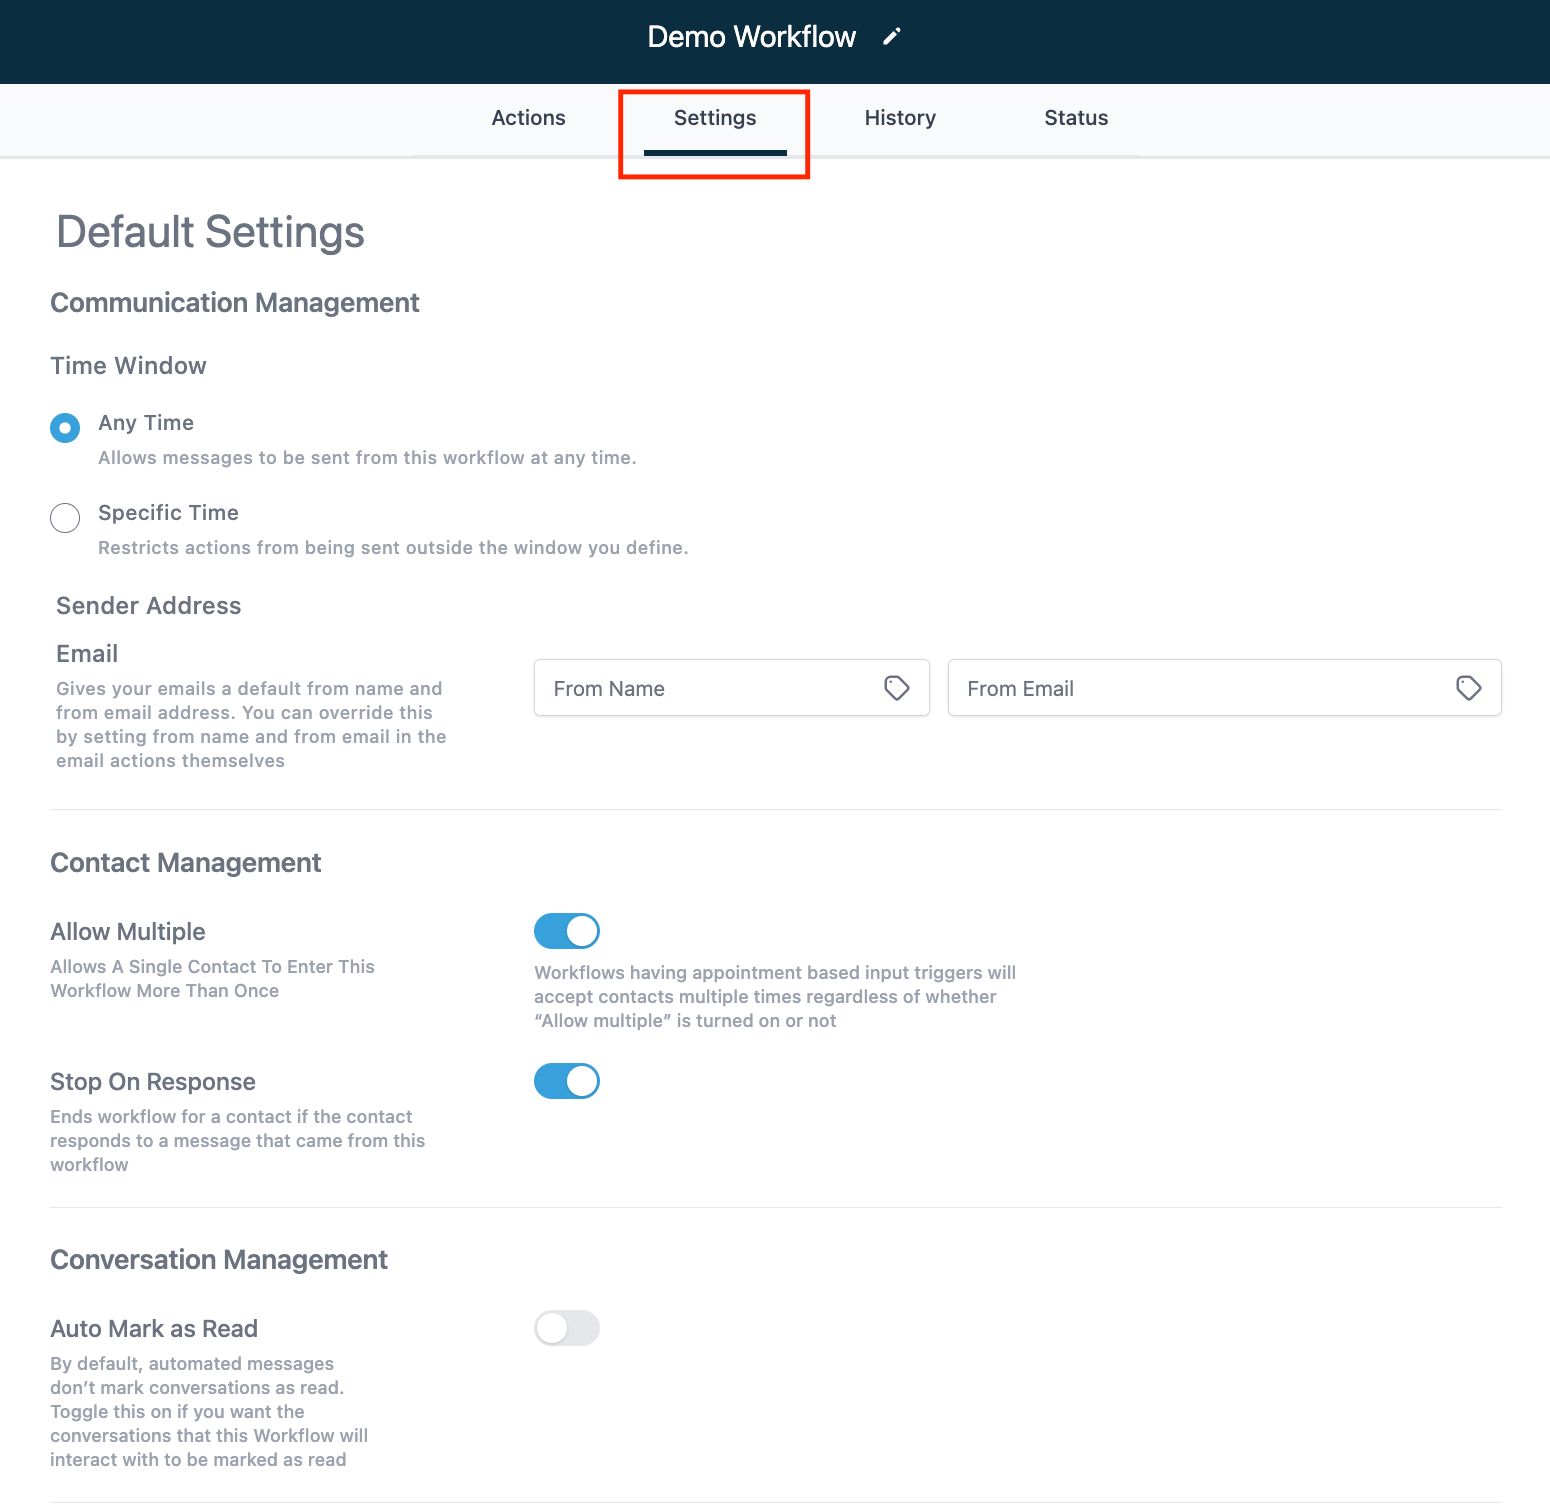The width and height of the screenshot is (1550, 1506).
Task: Click the Any Time option label
Action: (146, 423)
